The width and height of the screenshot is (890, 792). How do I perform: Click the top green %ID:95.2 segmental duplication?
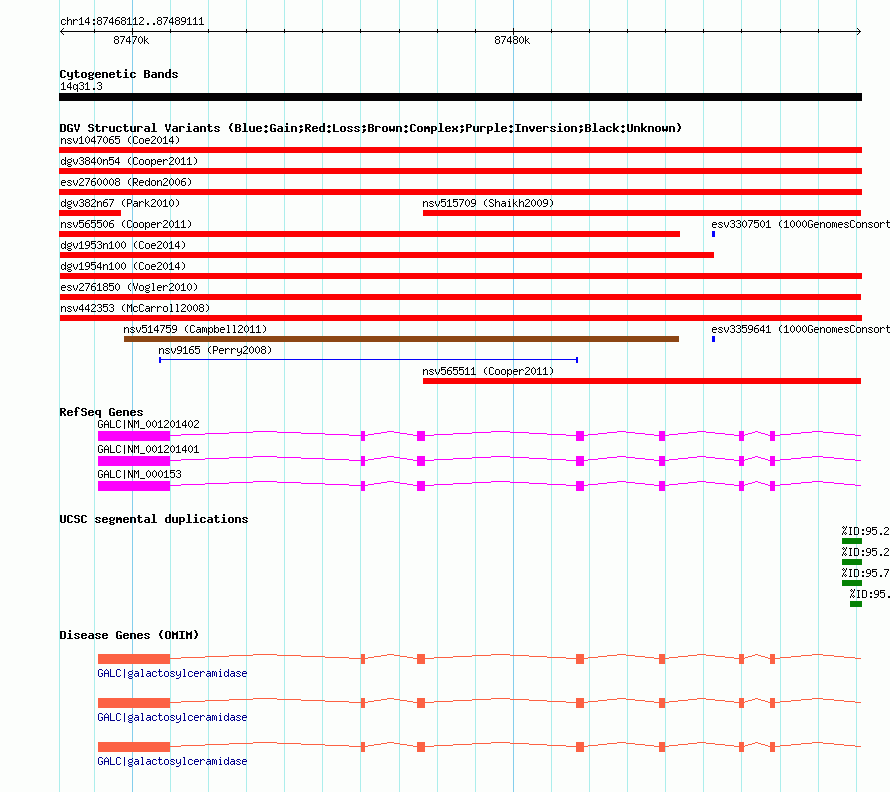[x=852, y=541]
